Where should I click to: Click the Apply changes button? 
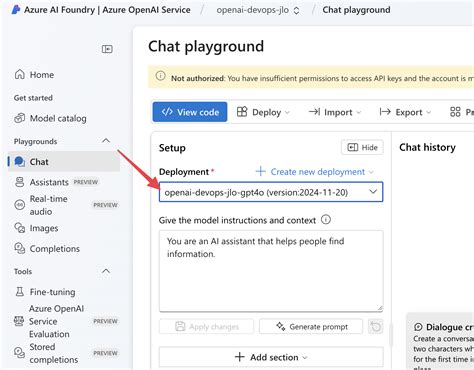(x=206, y=327)
